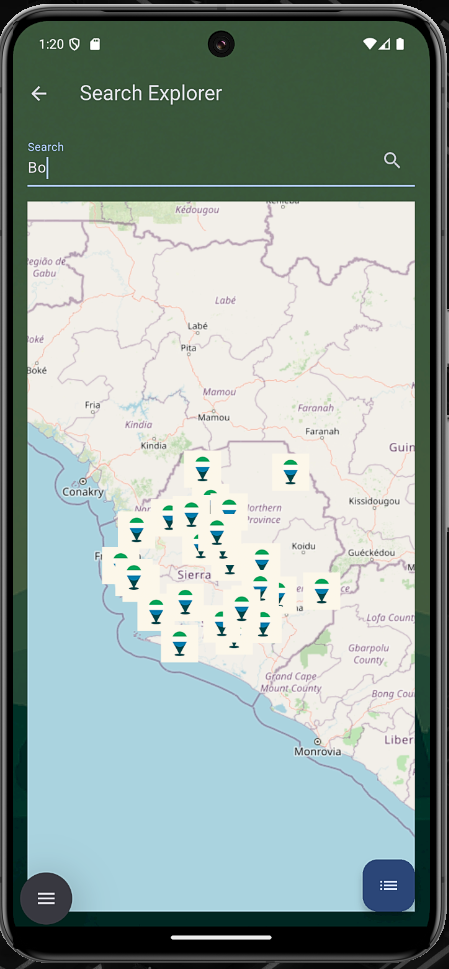This screenshot has height=969, width=449.
Task: Select the southernmost coastal map marker
Action: (x=179, y=643)
